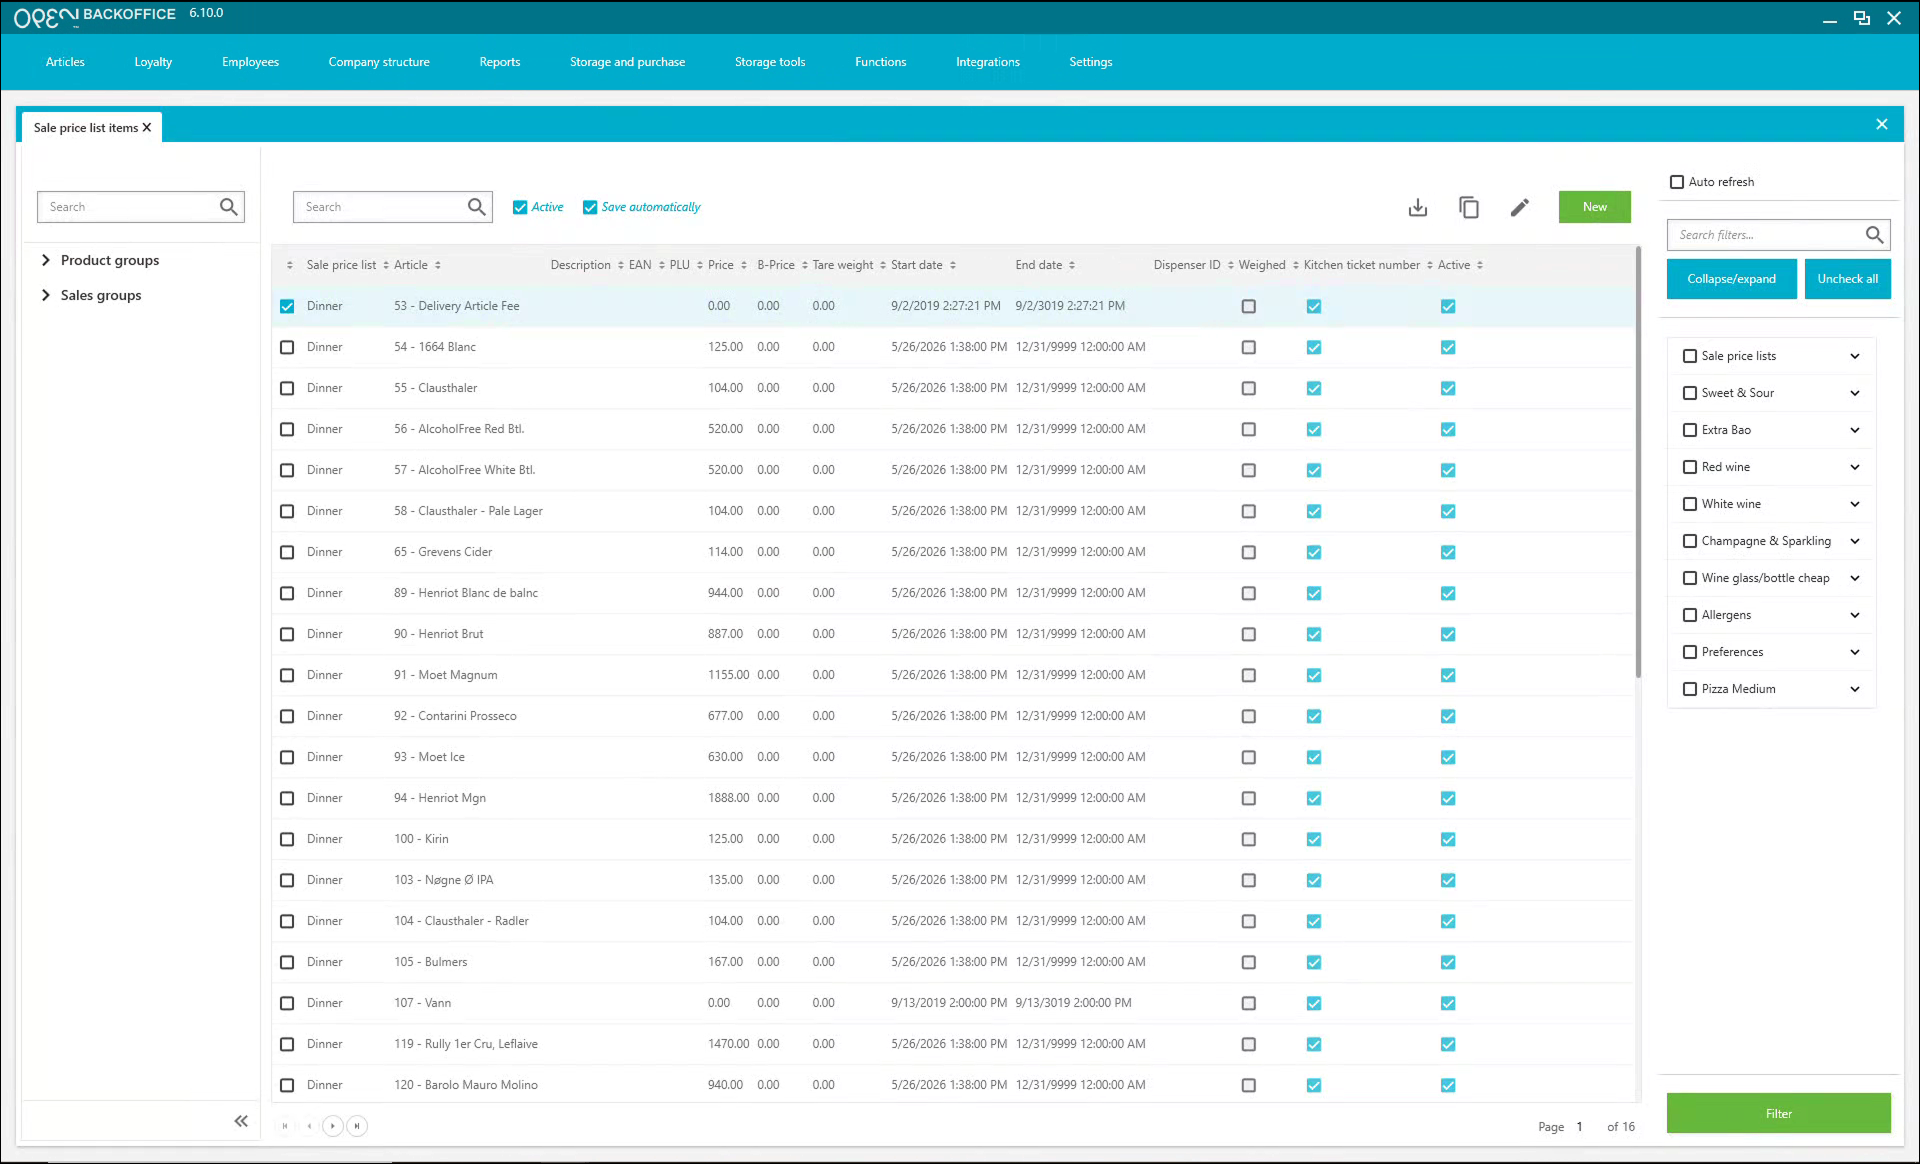This screenshot has width=1920, height=1164.
Task: Click the pencil edit icon
Action: (x=1519, y=207)
